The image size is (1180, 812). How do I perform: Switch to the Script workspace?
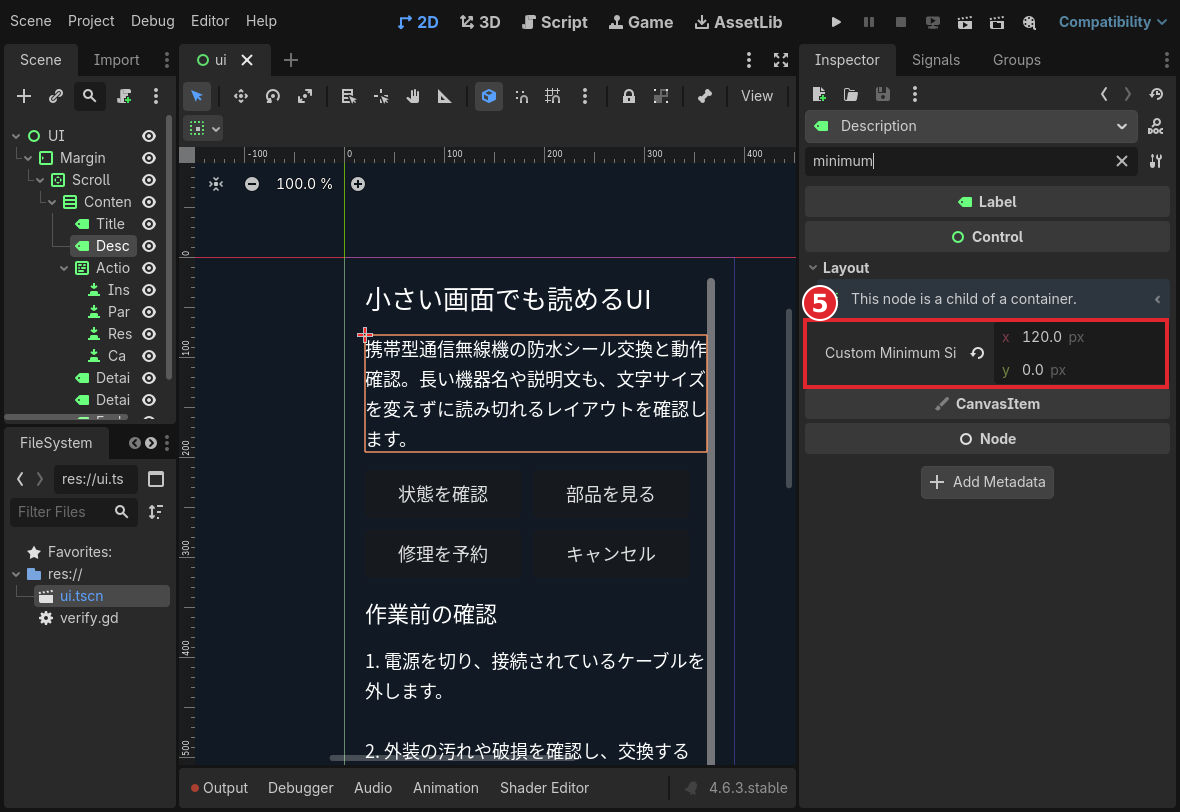[555, 22]
